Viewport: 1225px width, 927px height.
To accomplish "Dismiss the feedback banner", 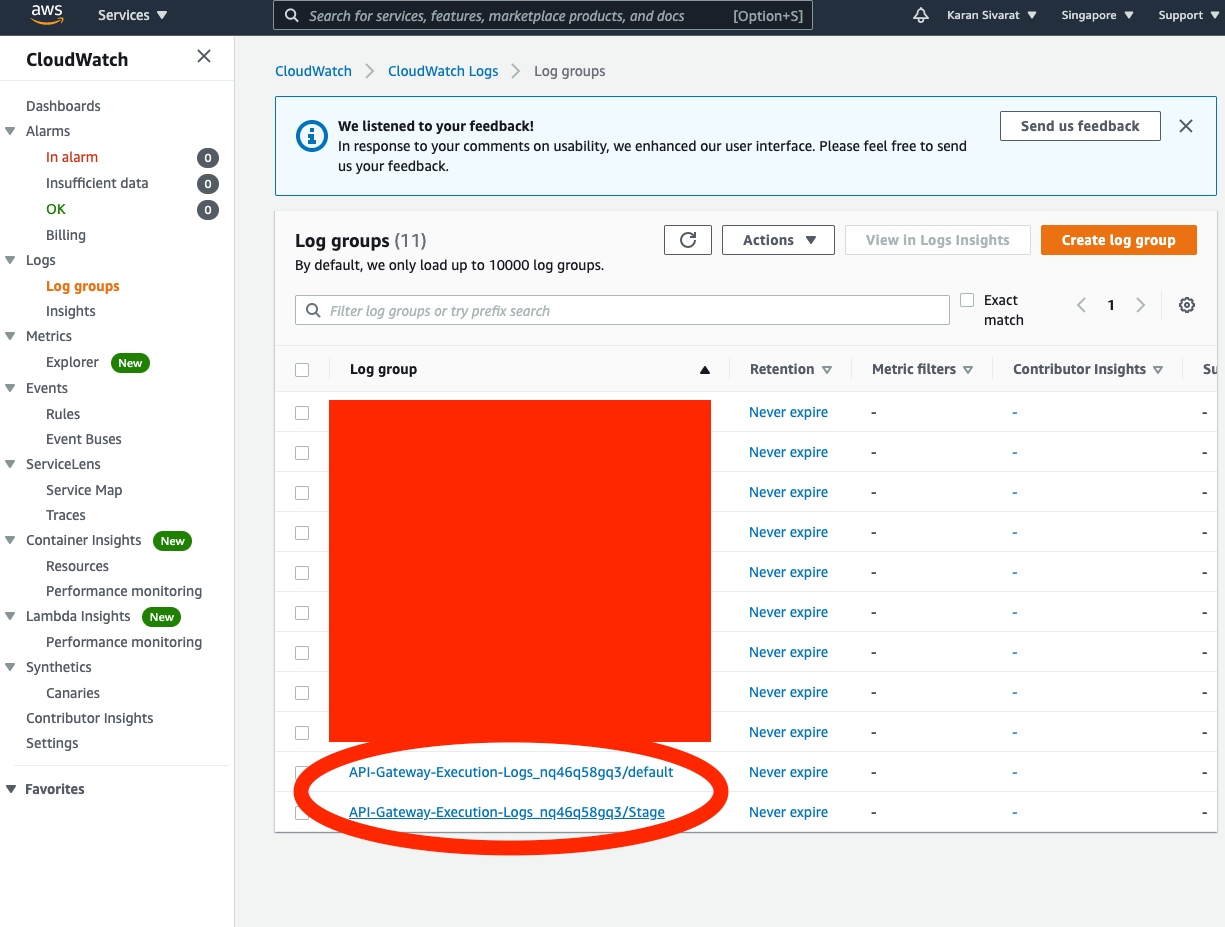I will [1186, 126].
